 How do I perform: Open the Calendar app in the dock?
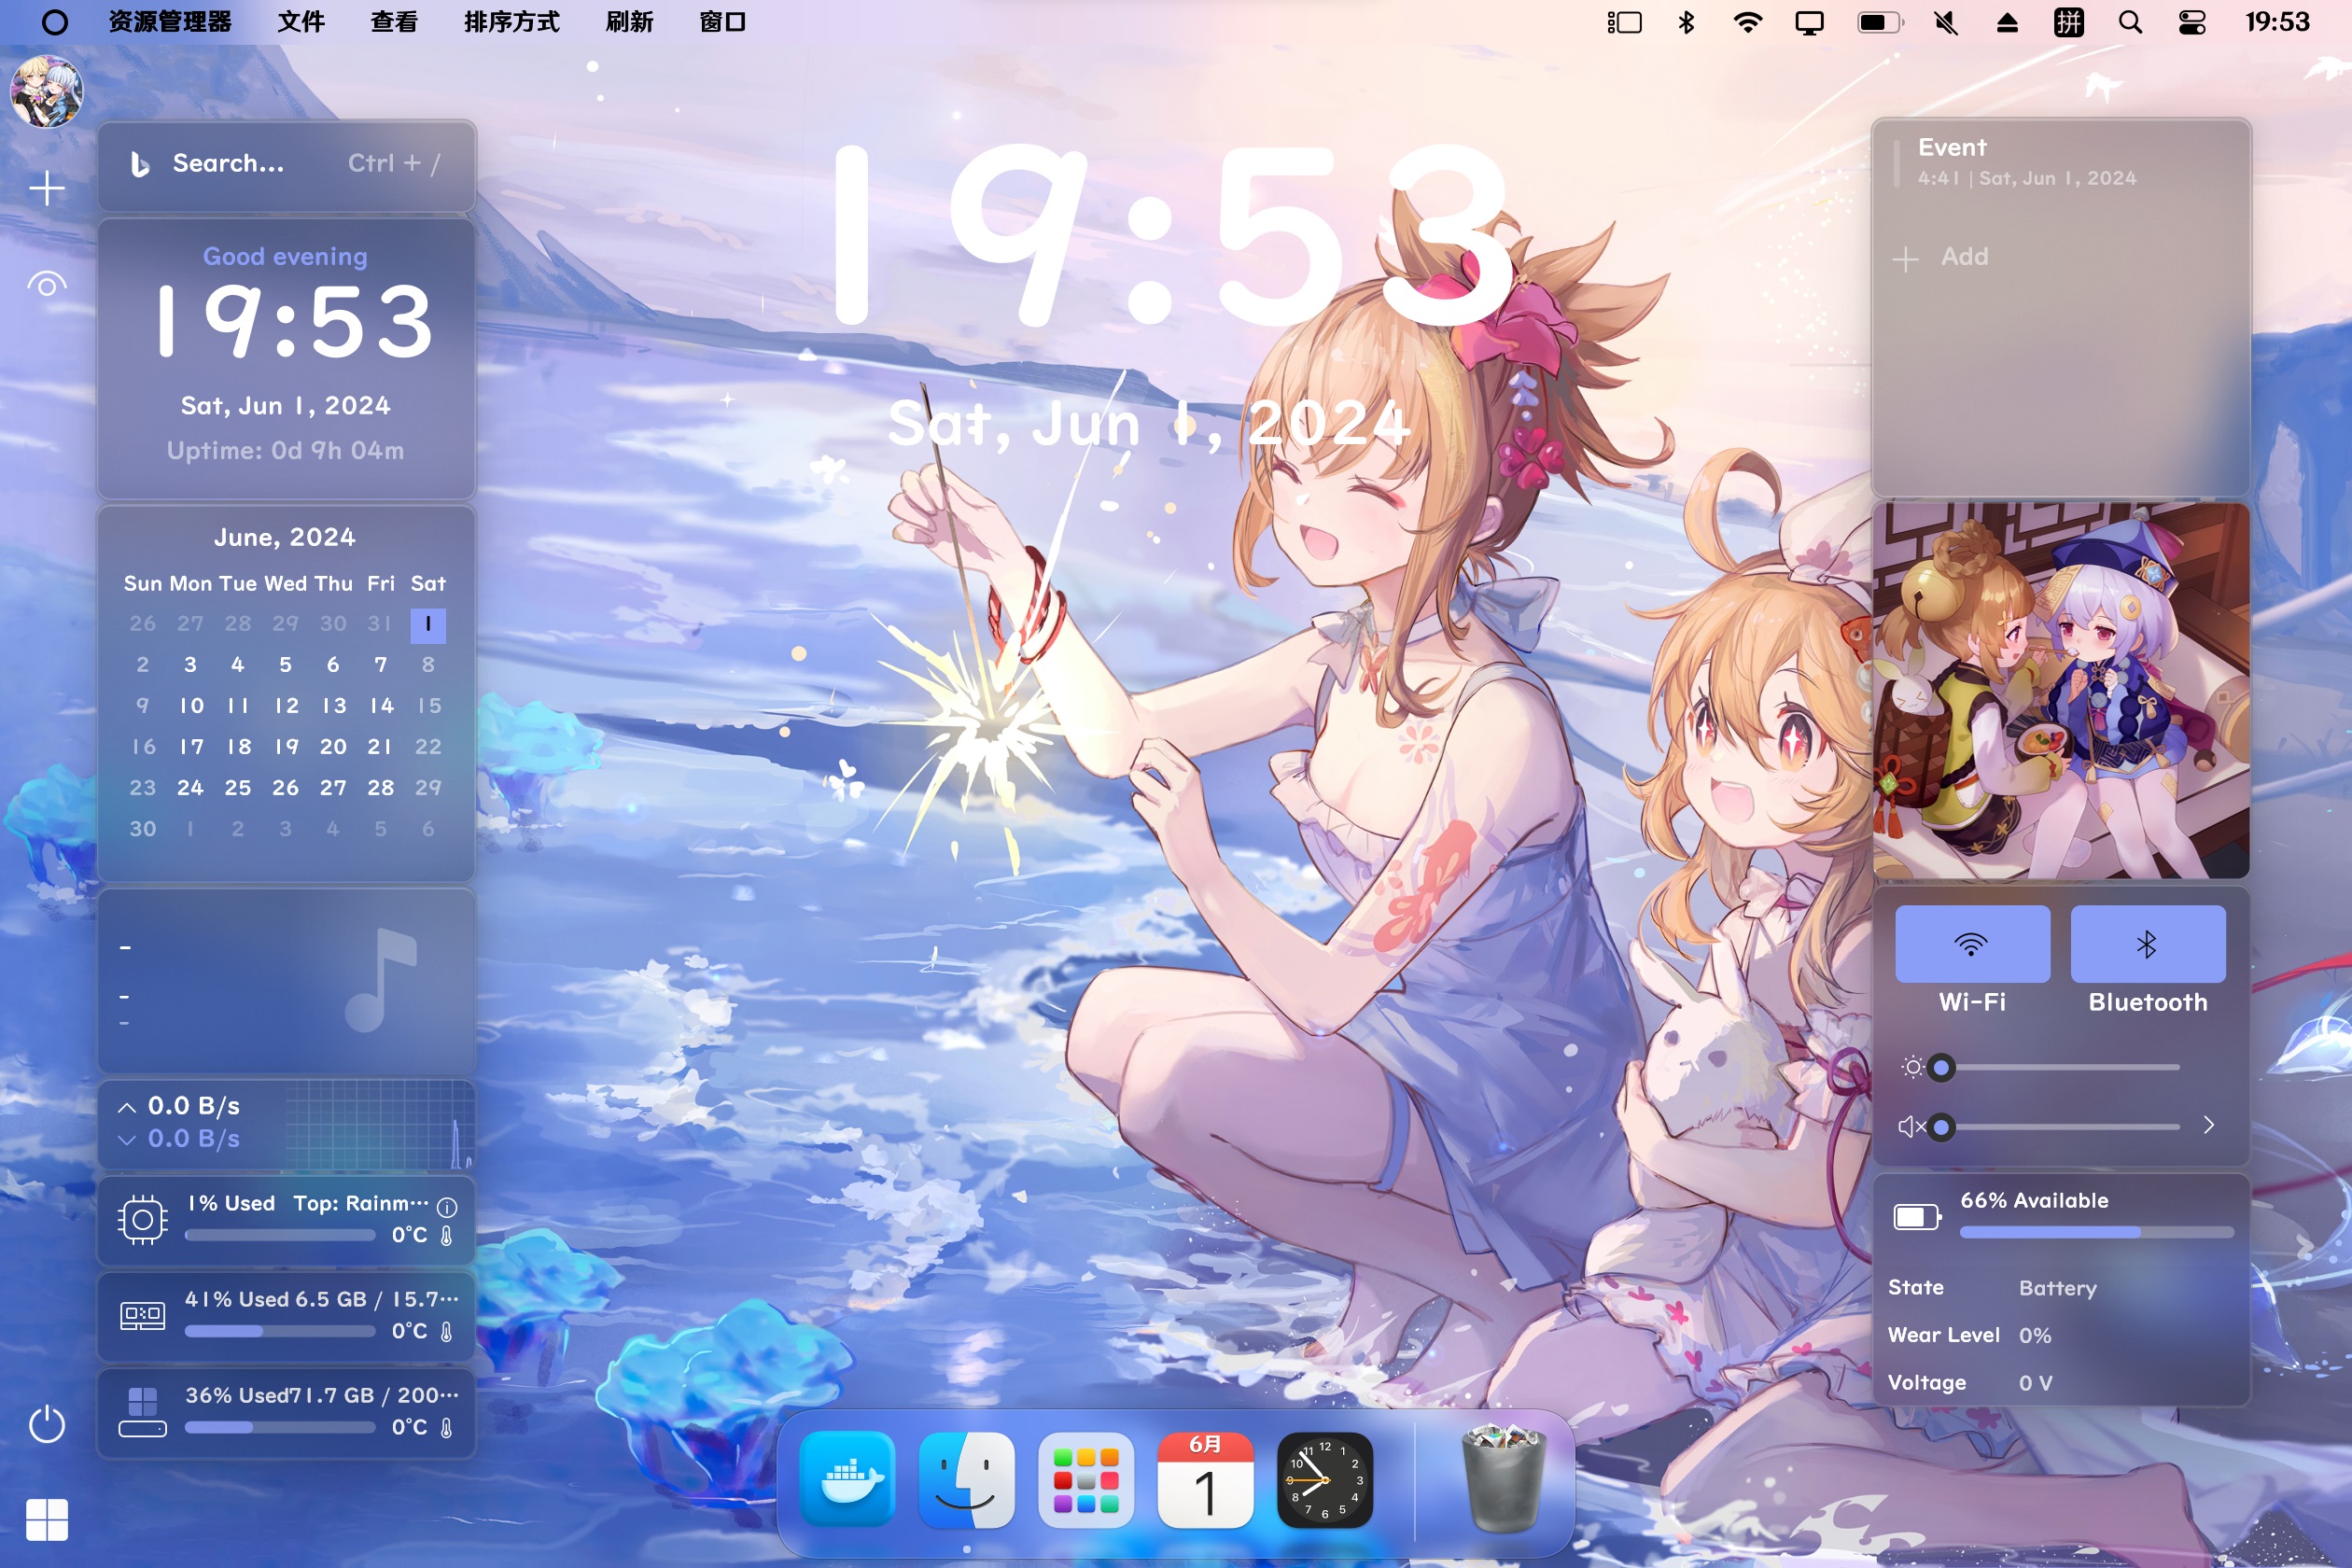1205,1479
